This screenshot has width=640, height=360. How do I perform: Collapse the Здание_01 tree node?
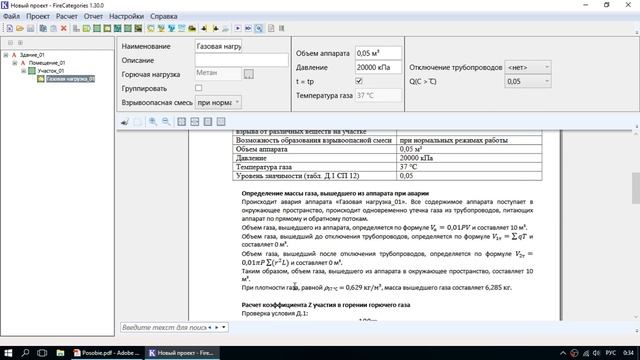(x=6, y=55)
